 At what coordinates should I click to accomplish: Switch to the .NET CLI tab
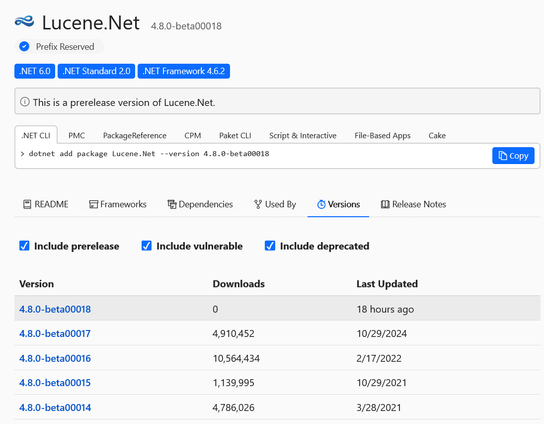[x=36, y=135]
